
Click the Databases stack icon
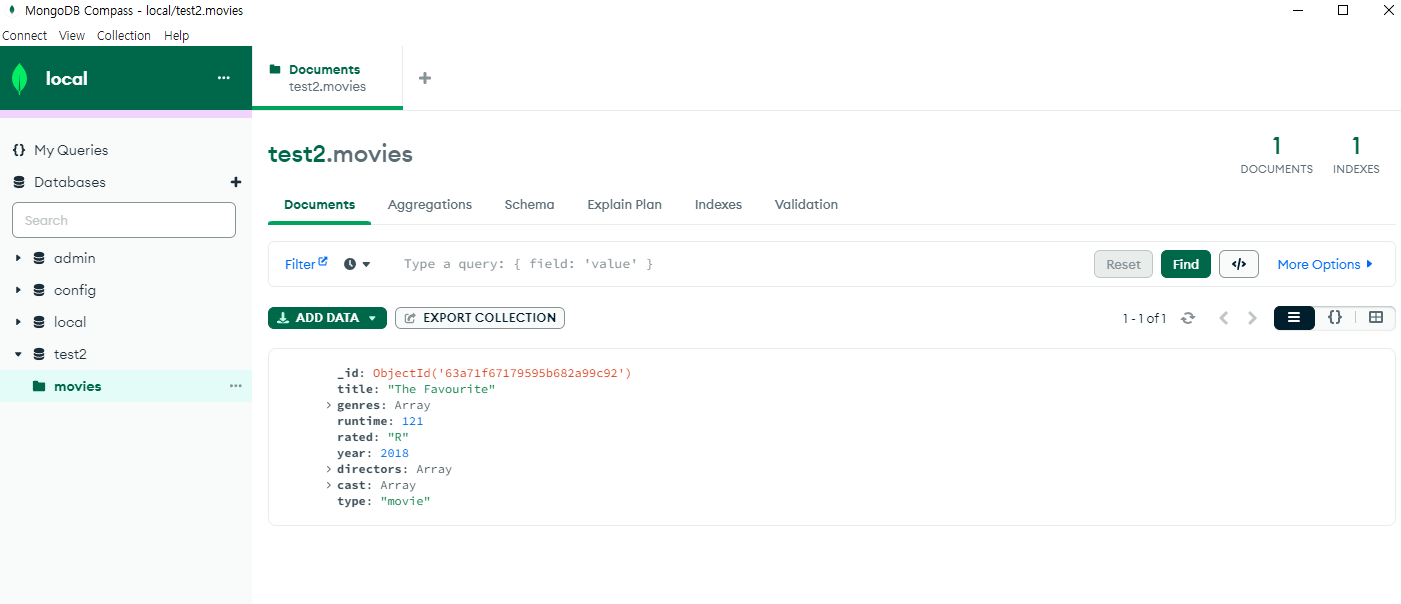tap(18, 182)
